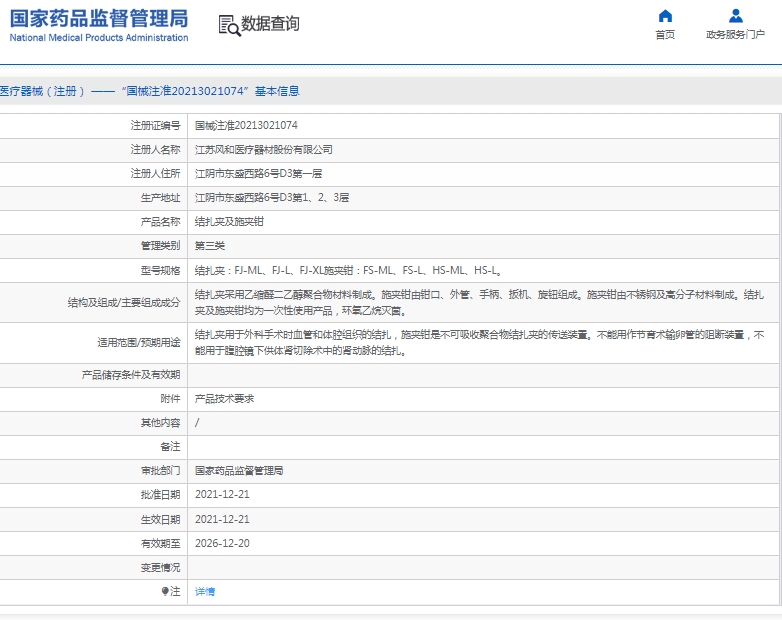This screenshot has height=620, width=782.
Task: Click the 产品名称 row label
Action: pos(160,221)
